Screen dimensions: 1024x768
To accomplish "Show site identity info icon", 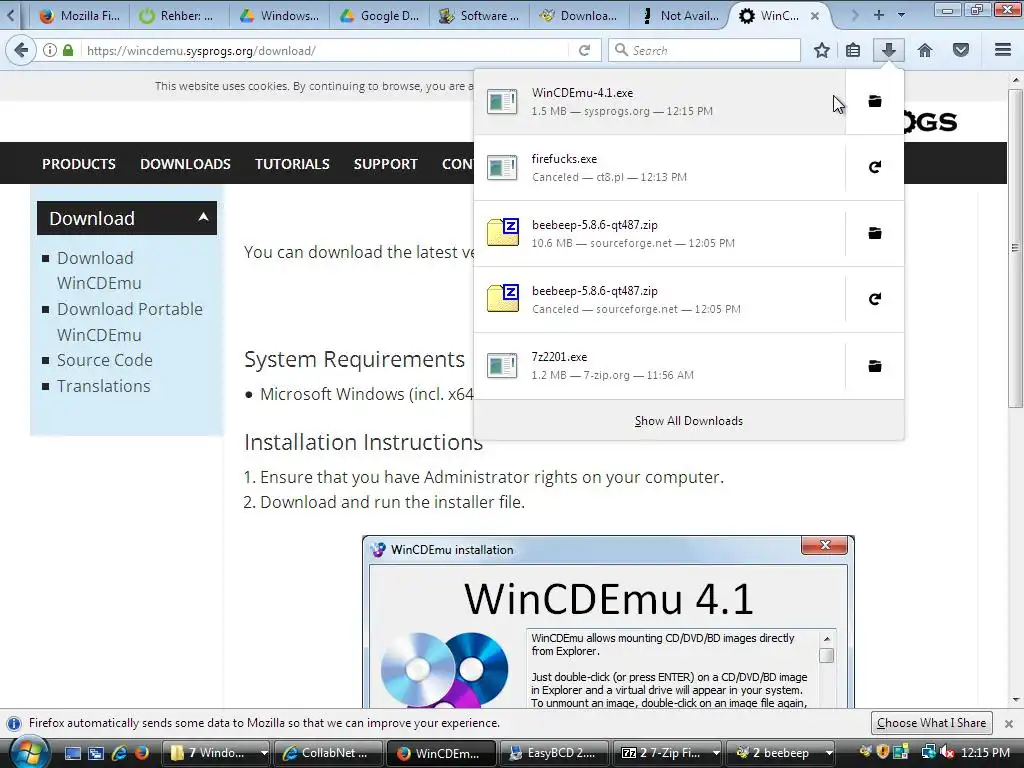I will [50, 50].
